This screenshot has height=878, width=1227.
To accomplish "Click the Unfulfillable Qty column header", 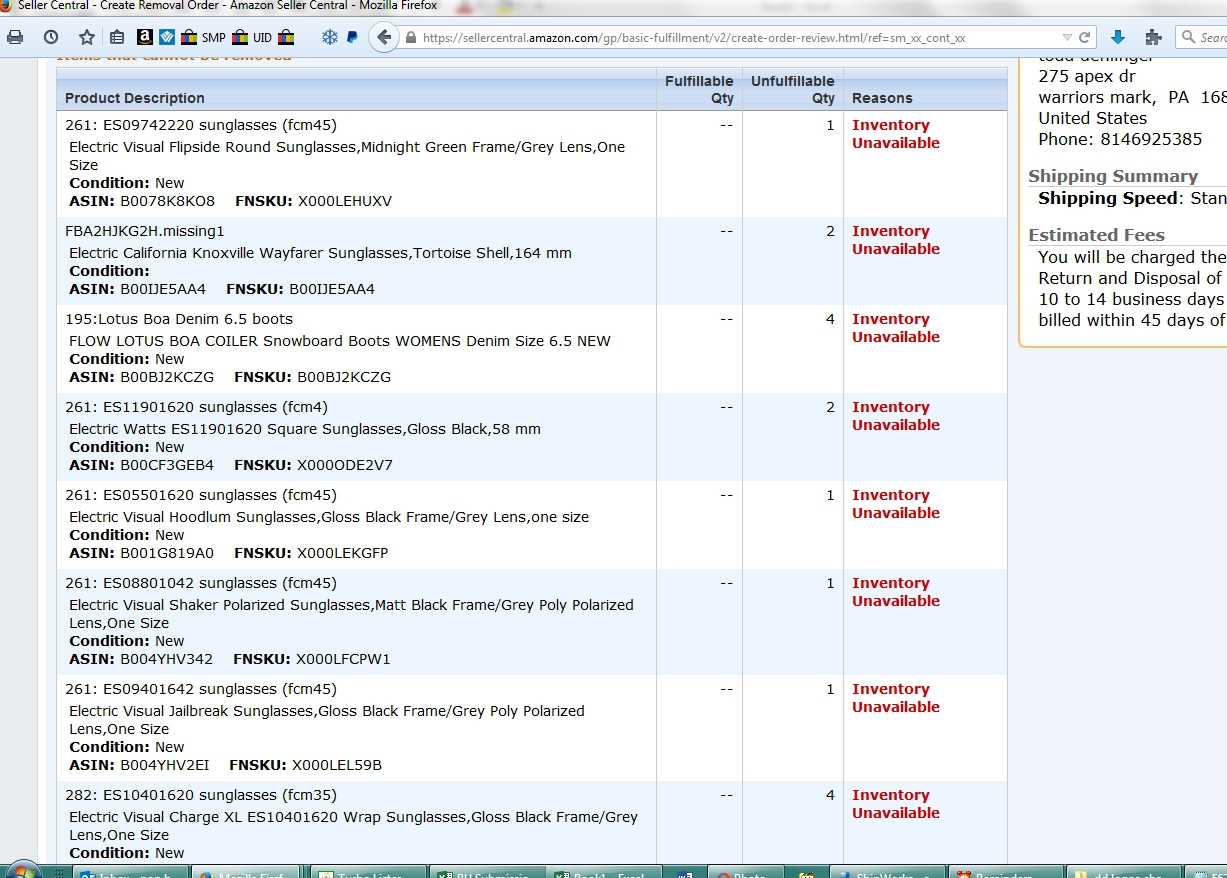I will (x=793, y=89).
